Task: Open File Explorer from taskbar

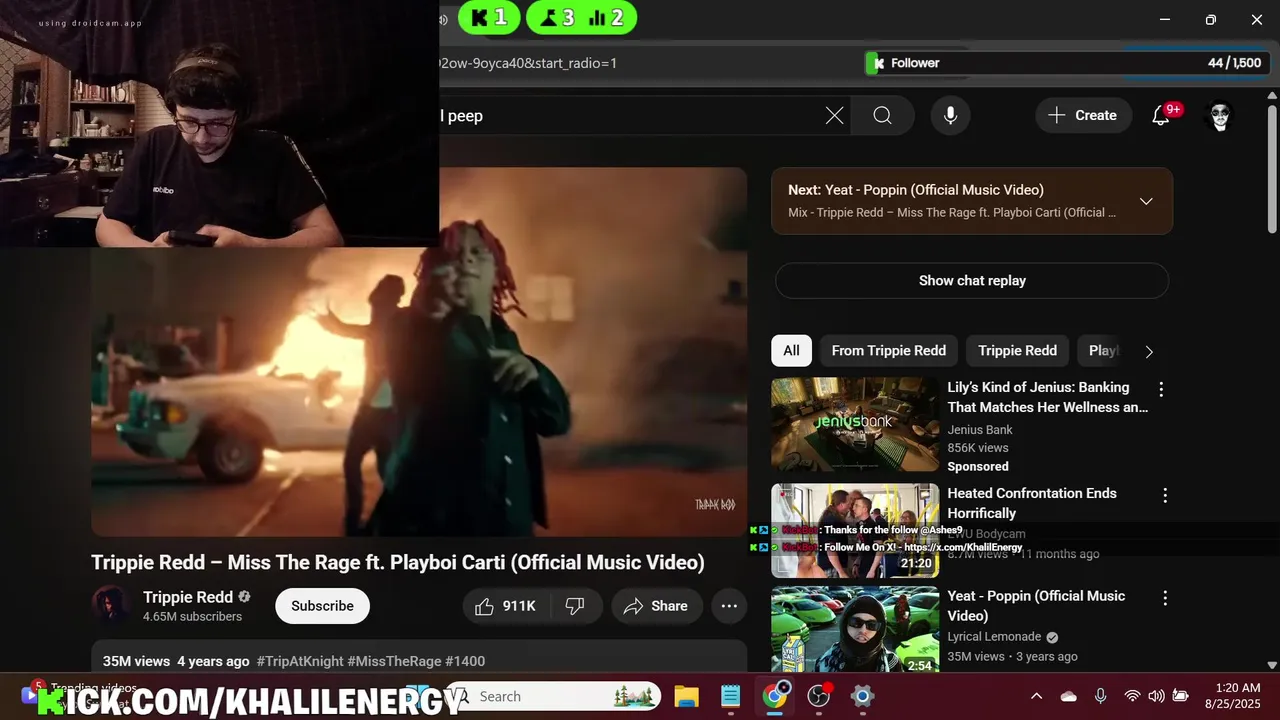Action: 685,696
